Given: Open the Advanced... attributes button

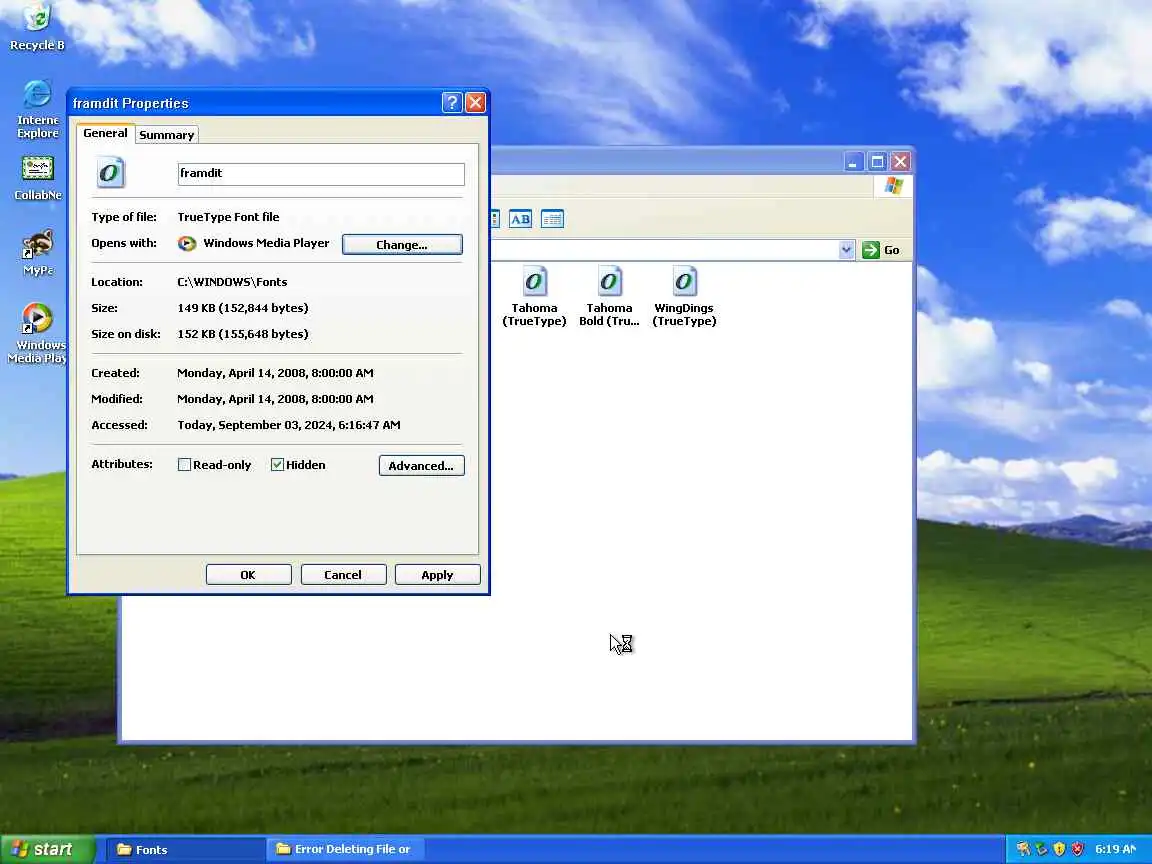Looking at the screenshot, I should coord(422,466).
